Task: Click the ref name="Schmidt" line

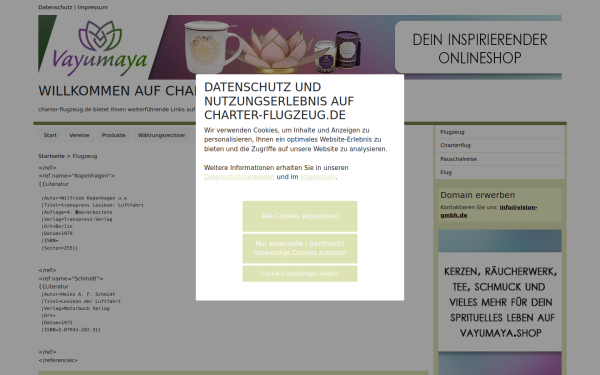Action: [x=71, y=279]
